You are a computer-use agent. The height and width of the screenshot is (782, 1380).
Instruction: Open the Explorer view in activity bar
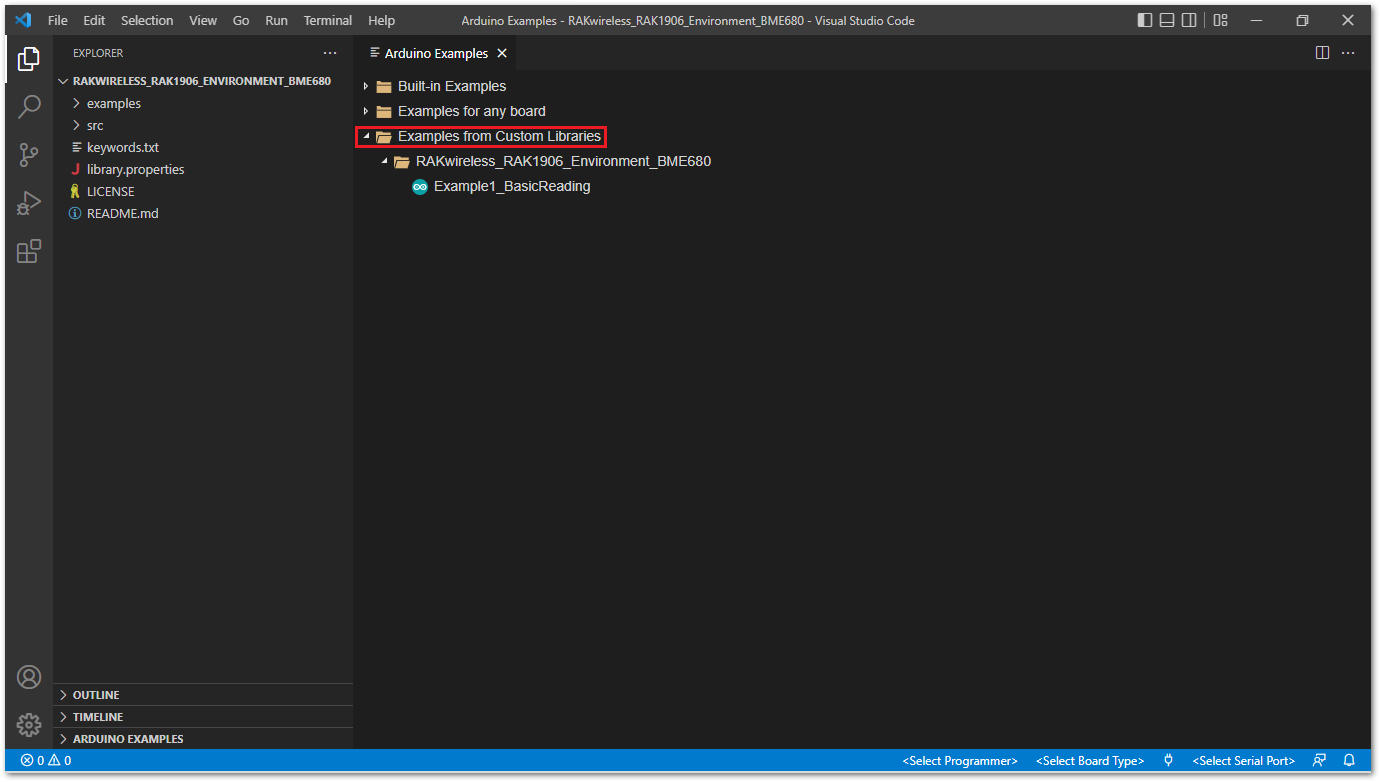tap(28, 58)
